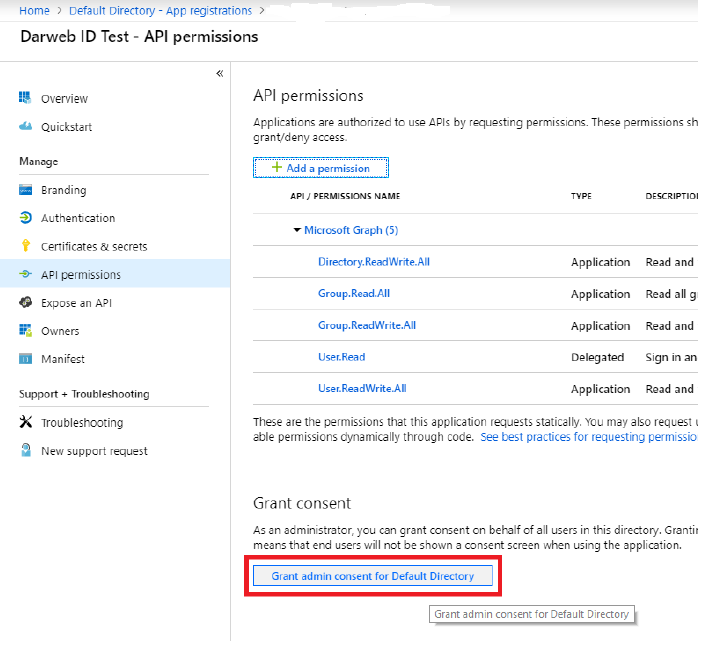703x646 pixels.
Task: Go to Home breadcrumb link
Action: coord(35,10)
